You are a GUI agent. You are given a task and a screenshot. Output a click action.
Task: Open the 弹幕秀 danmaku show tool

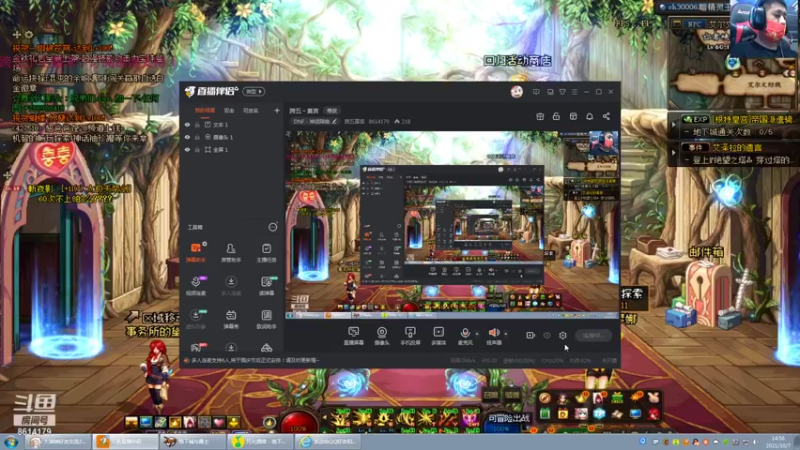click(x=231, y=318)
